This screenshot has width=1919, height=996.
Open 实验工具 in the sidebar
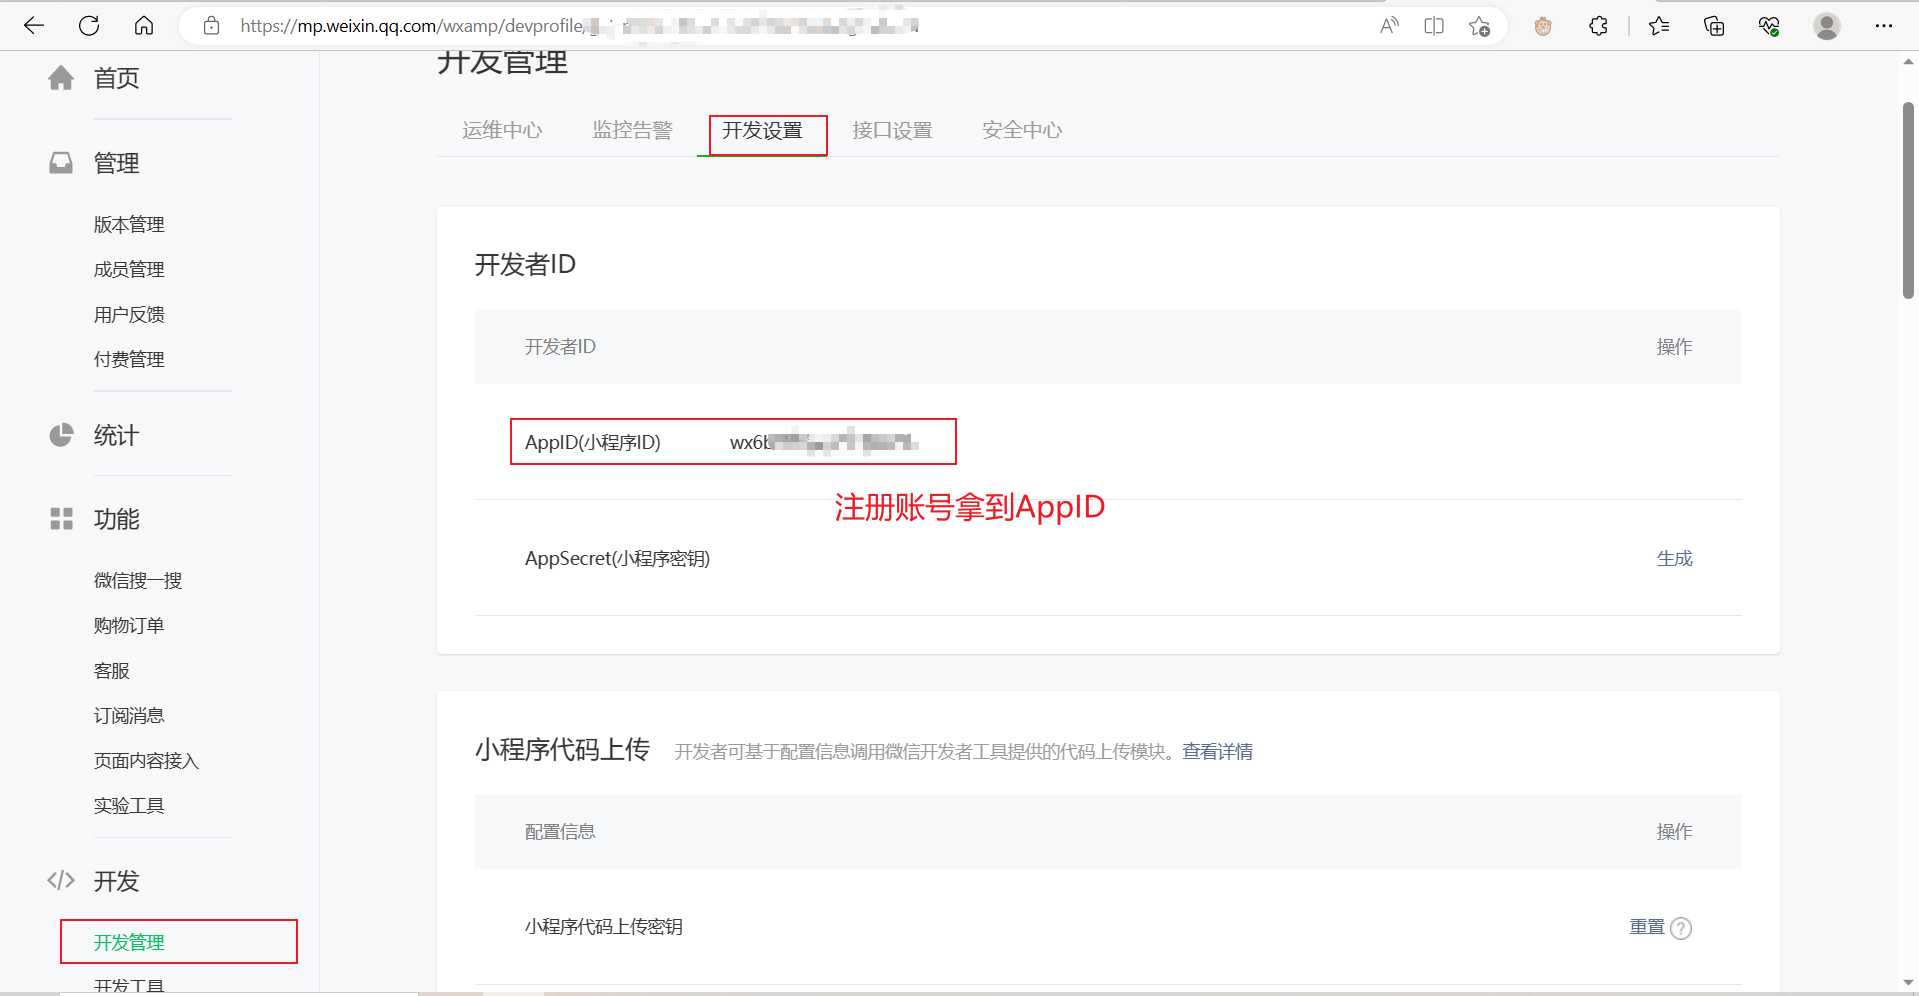pyautogui.click(x=129, y=805)
